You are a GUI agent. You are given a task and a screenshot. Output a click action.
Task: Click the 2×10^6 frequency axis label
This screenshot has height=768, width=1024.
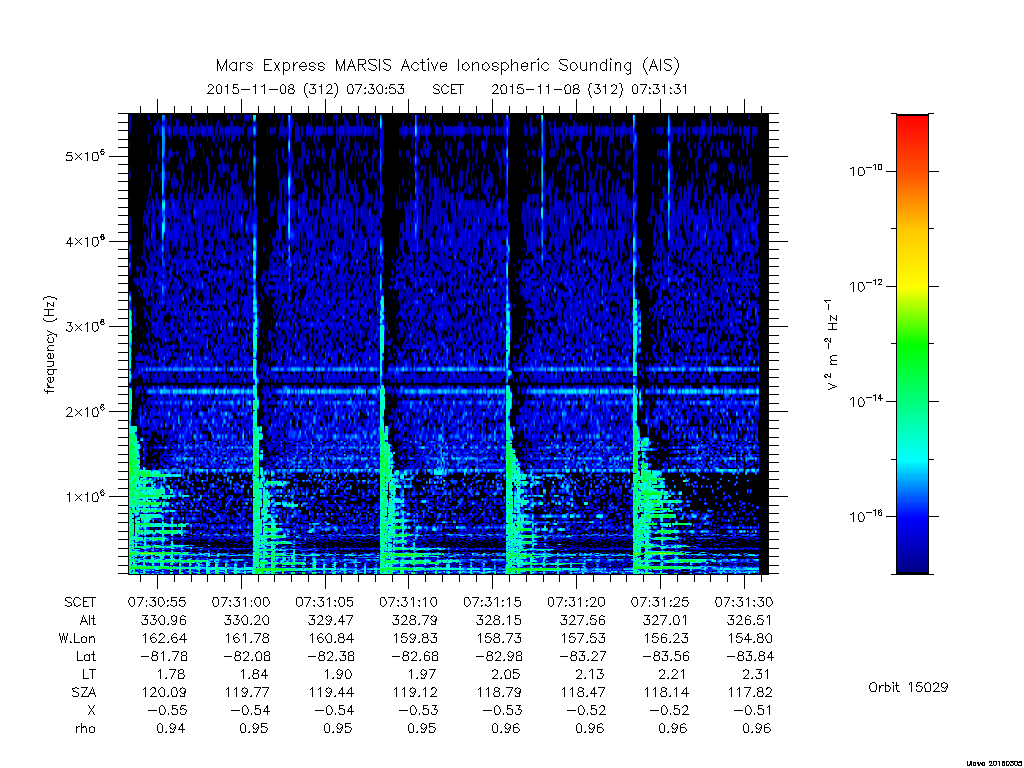click(x=85, y=411)
